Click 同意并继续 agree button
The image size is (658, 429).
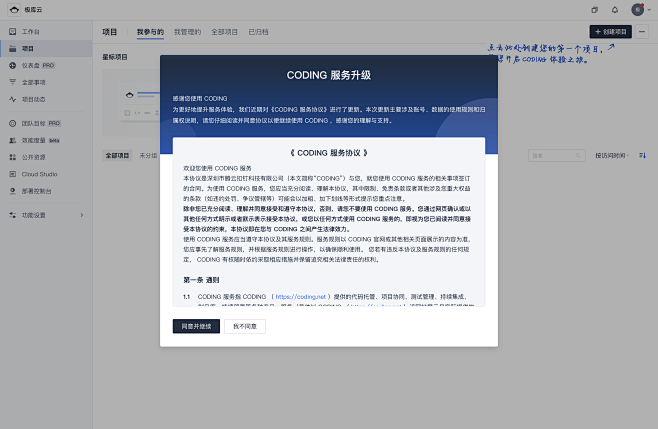coord(196,326)
